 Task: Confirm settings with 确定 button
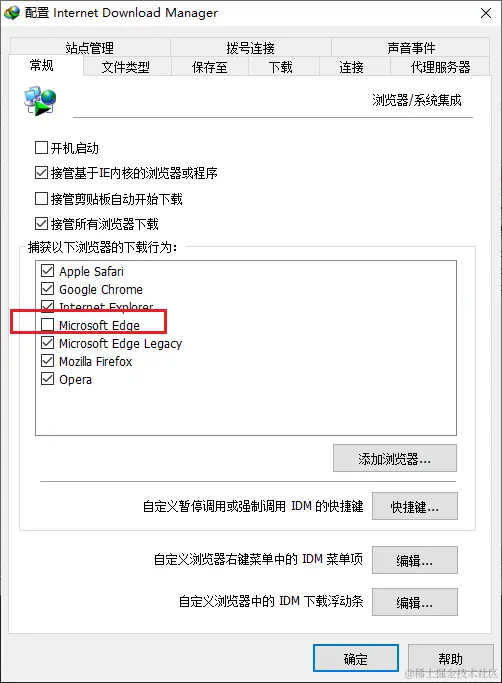click(356, 658)
